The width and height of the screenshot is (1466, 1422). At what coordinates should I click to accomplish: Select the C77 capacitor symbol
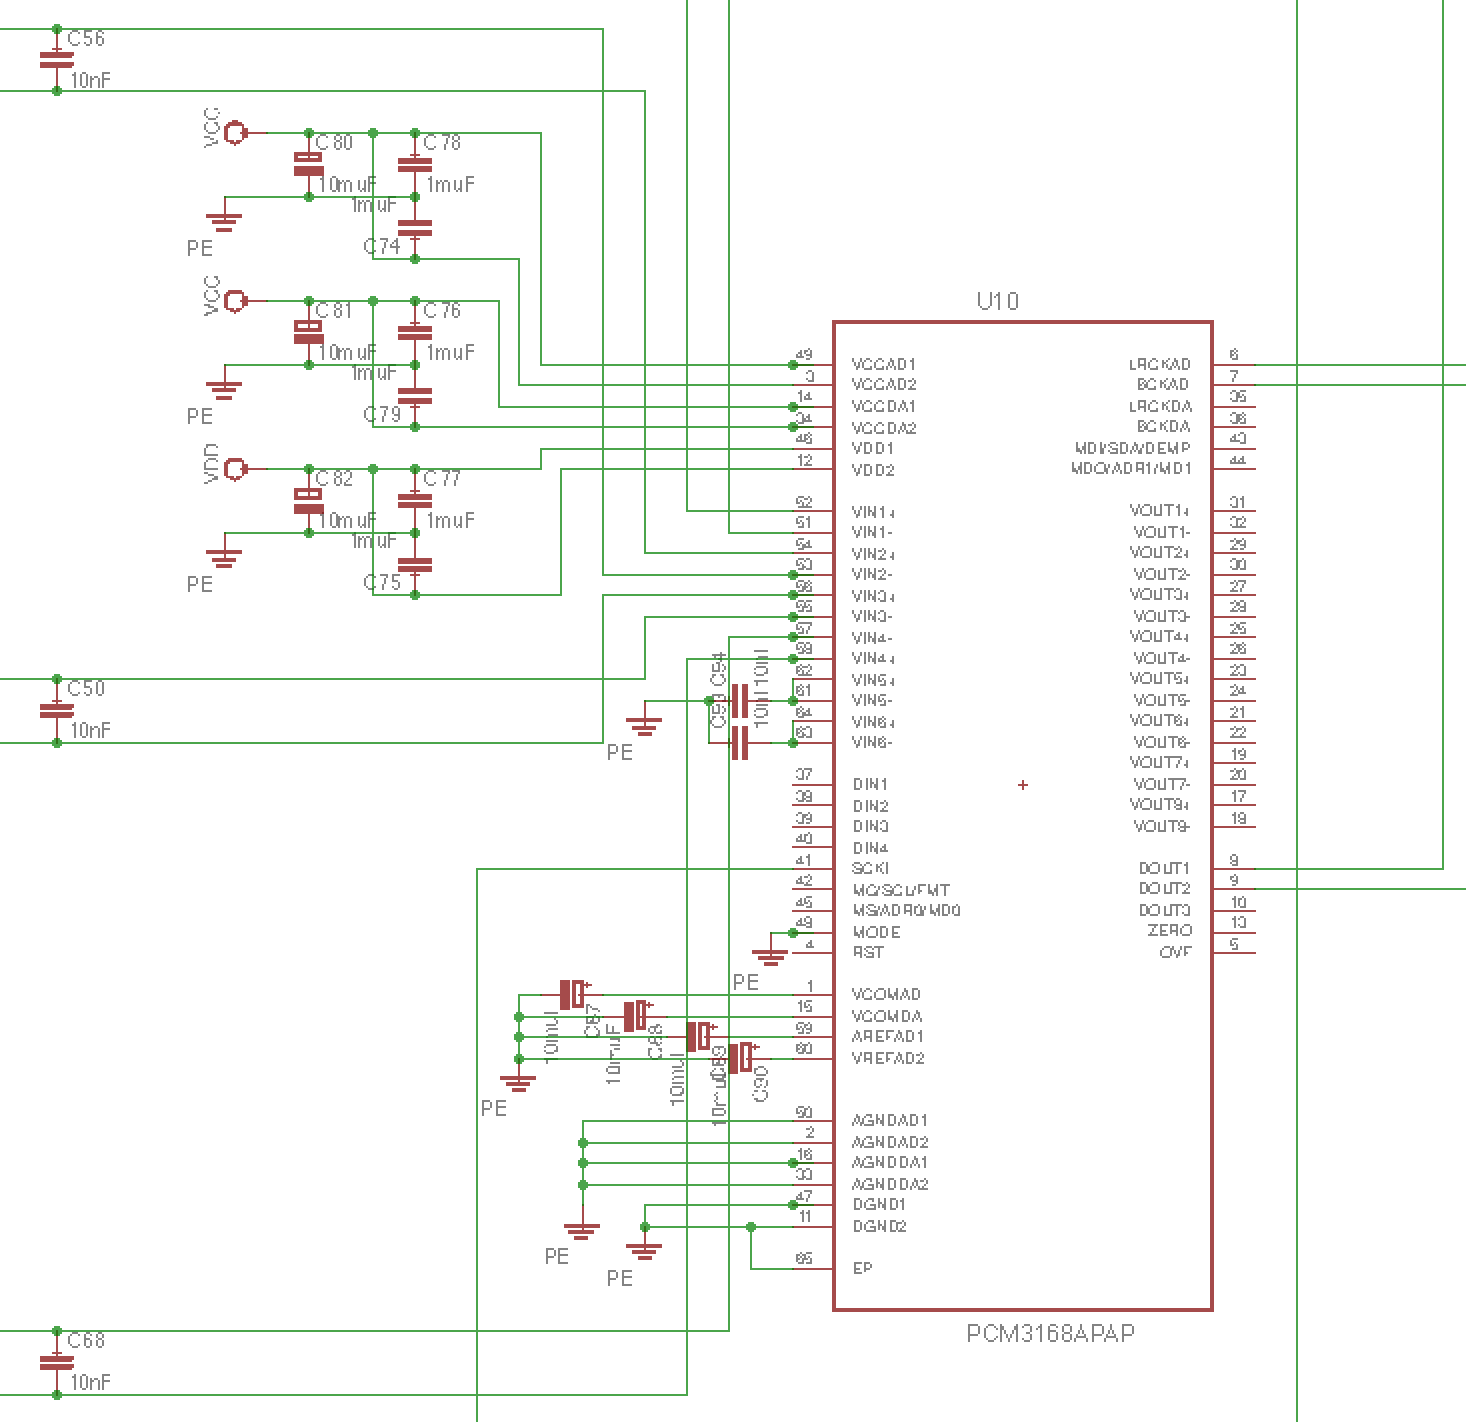[415, 500]
